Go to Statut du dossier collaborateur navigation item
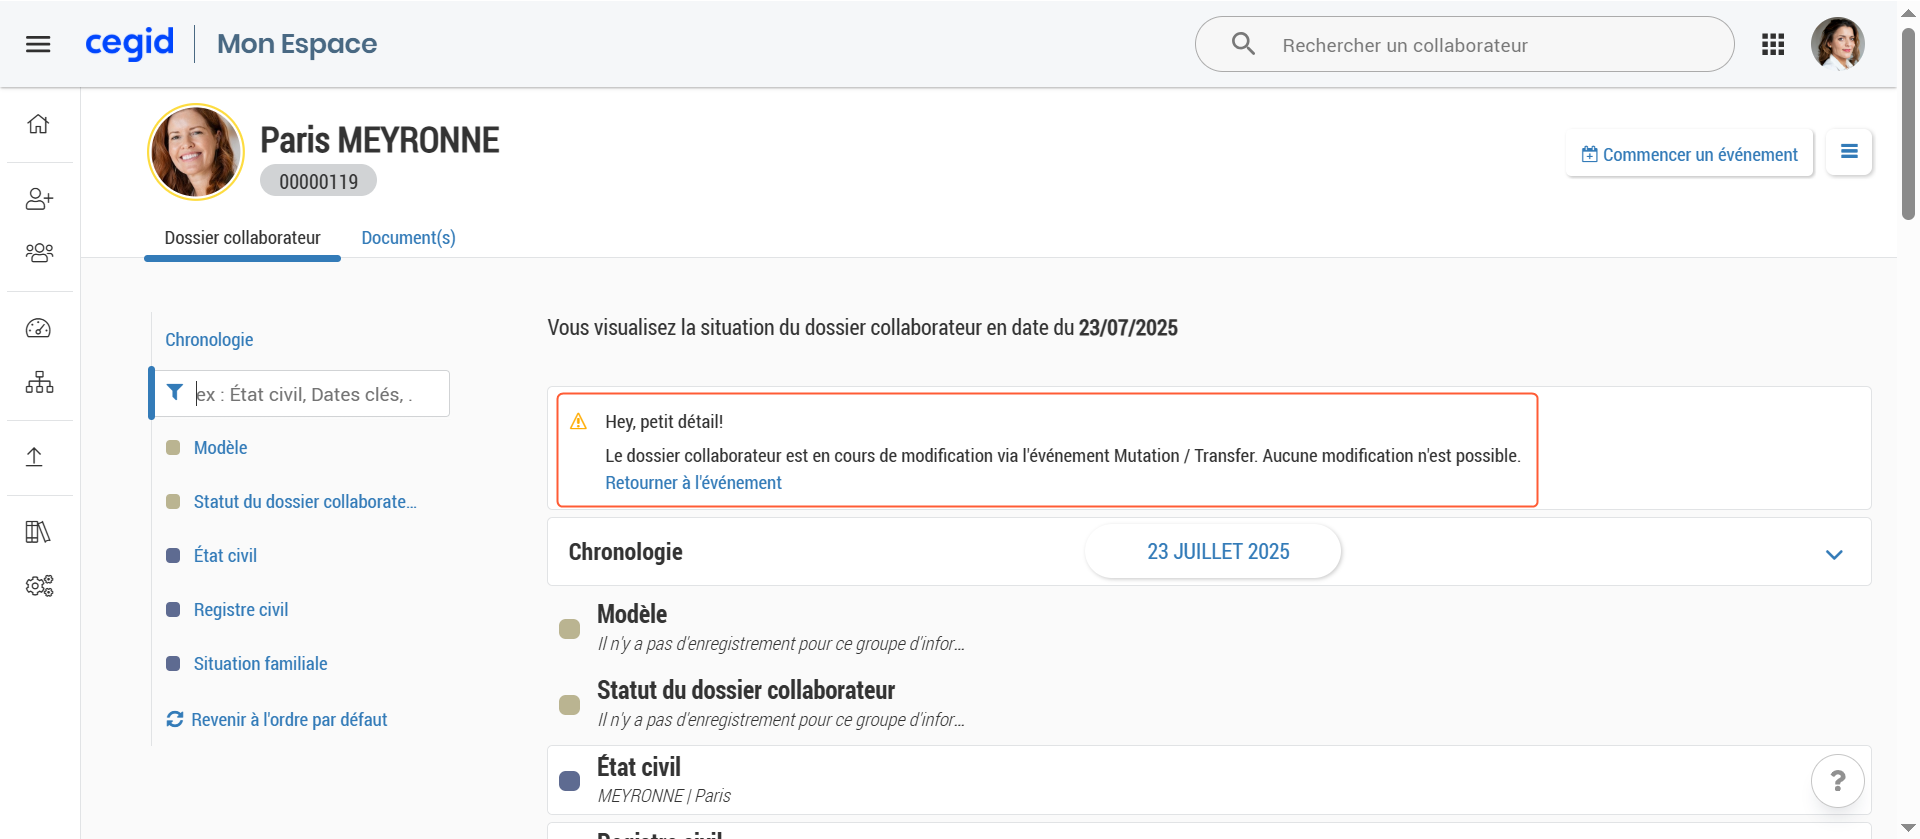1920x839 pixels. (x=305, y=502)
